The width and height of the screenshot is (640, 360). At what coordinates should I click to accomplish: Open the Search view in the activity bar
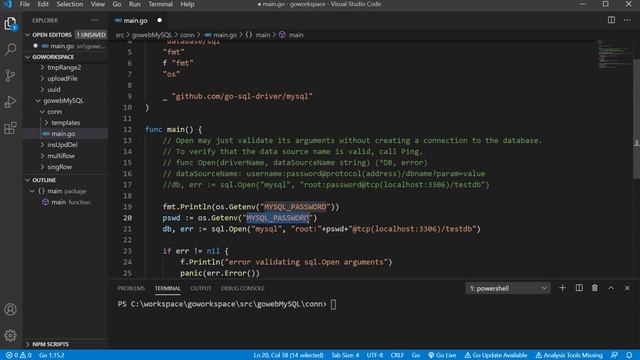click(x=10, y=49)
